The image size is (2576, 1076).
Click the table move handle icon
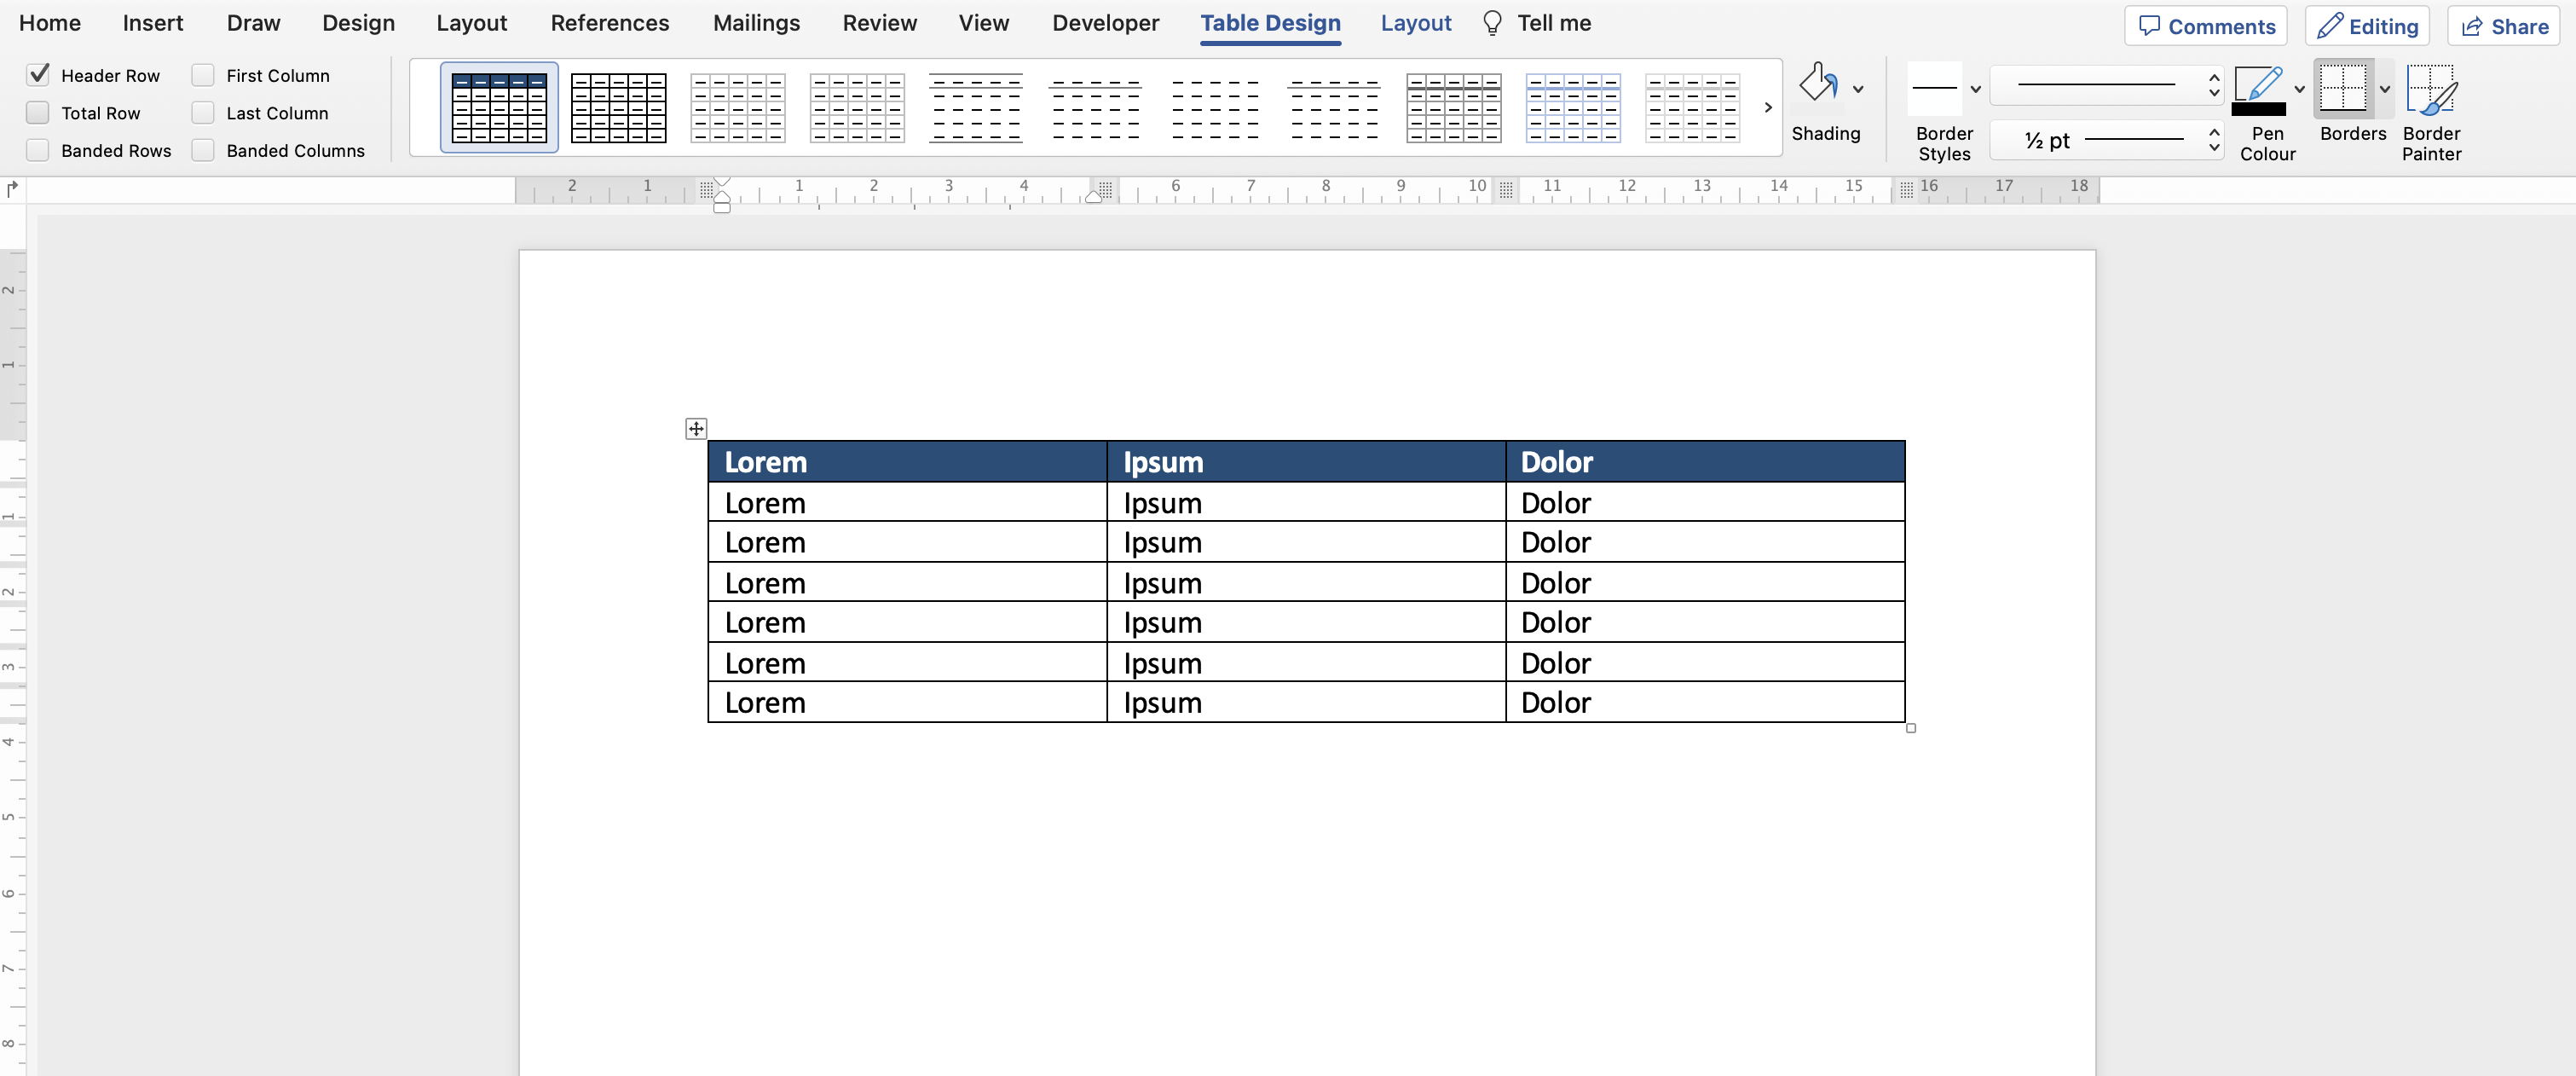point(696,429)
